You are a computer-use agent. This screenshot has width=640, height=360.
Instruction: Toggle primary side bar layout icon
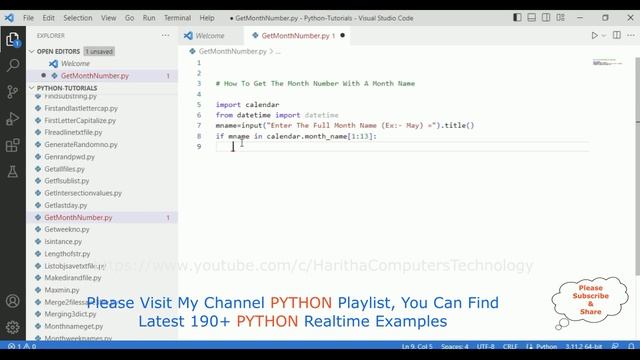pyautogui.click(x=517, y=18)
